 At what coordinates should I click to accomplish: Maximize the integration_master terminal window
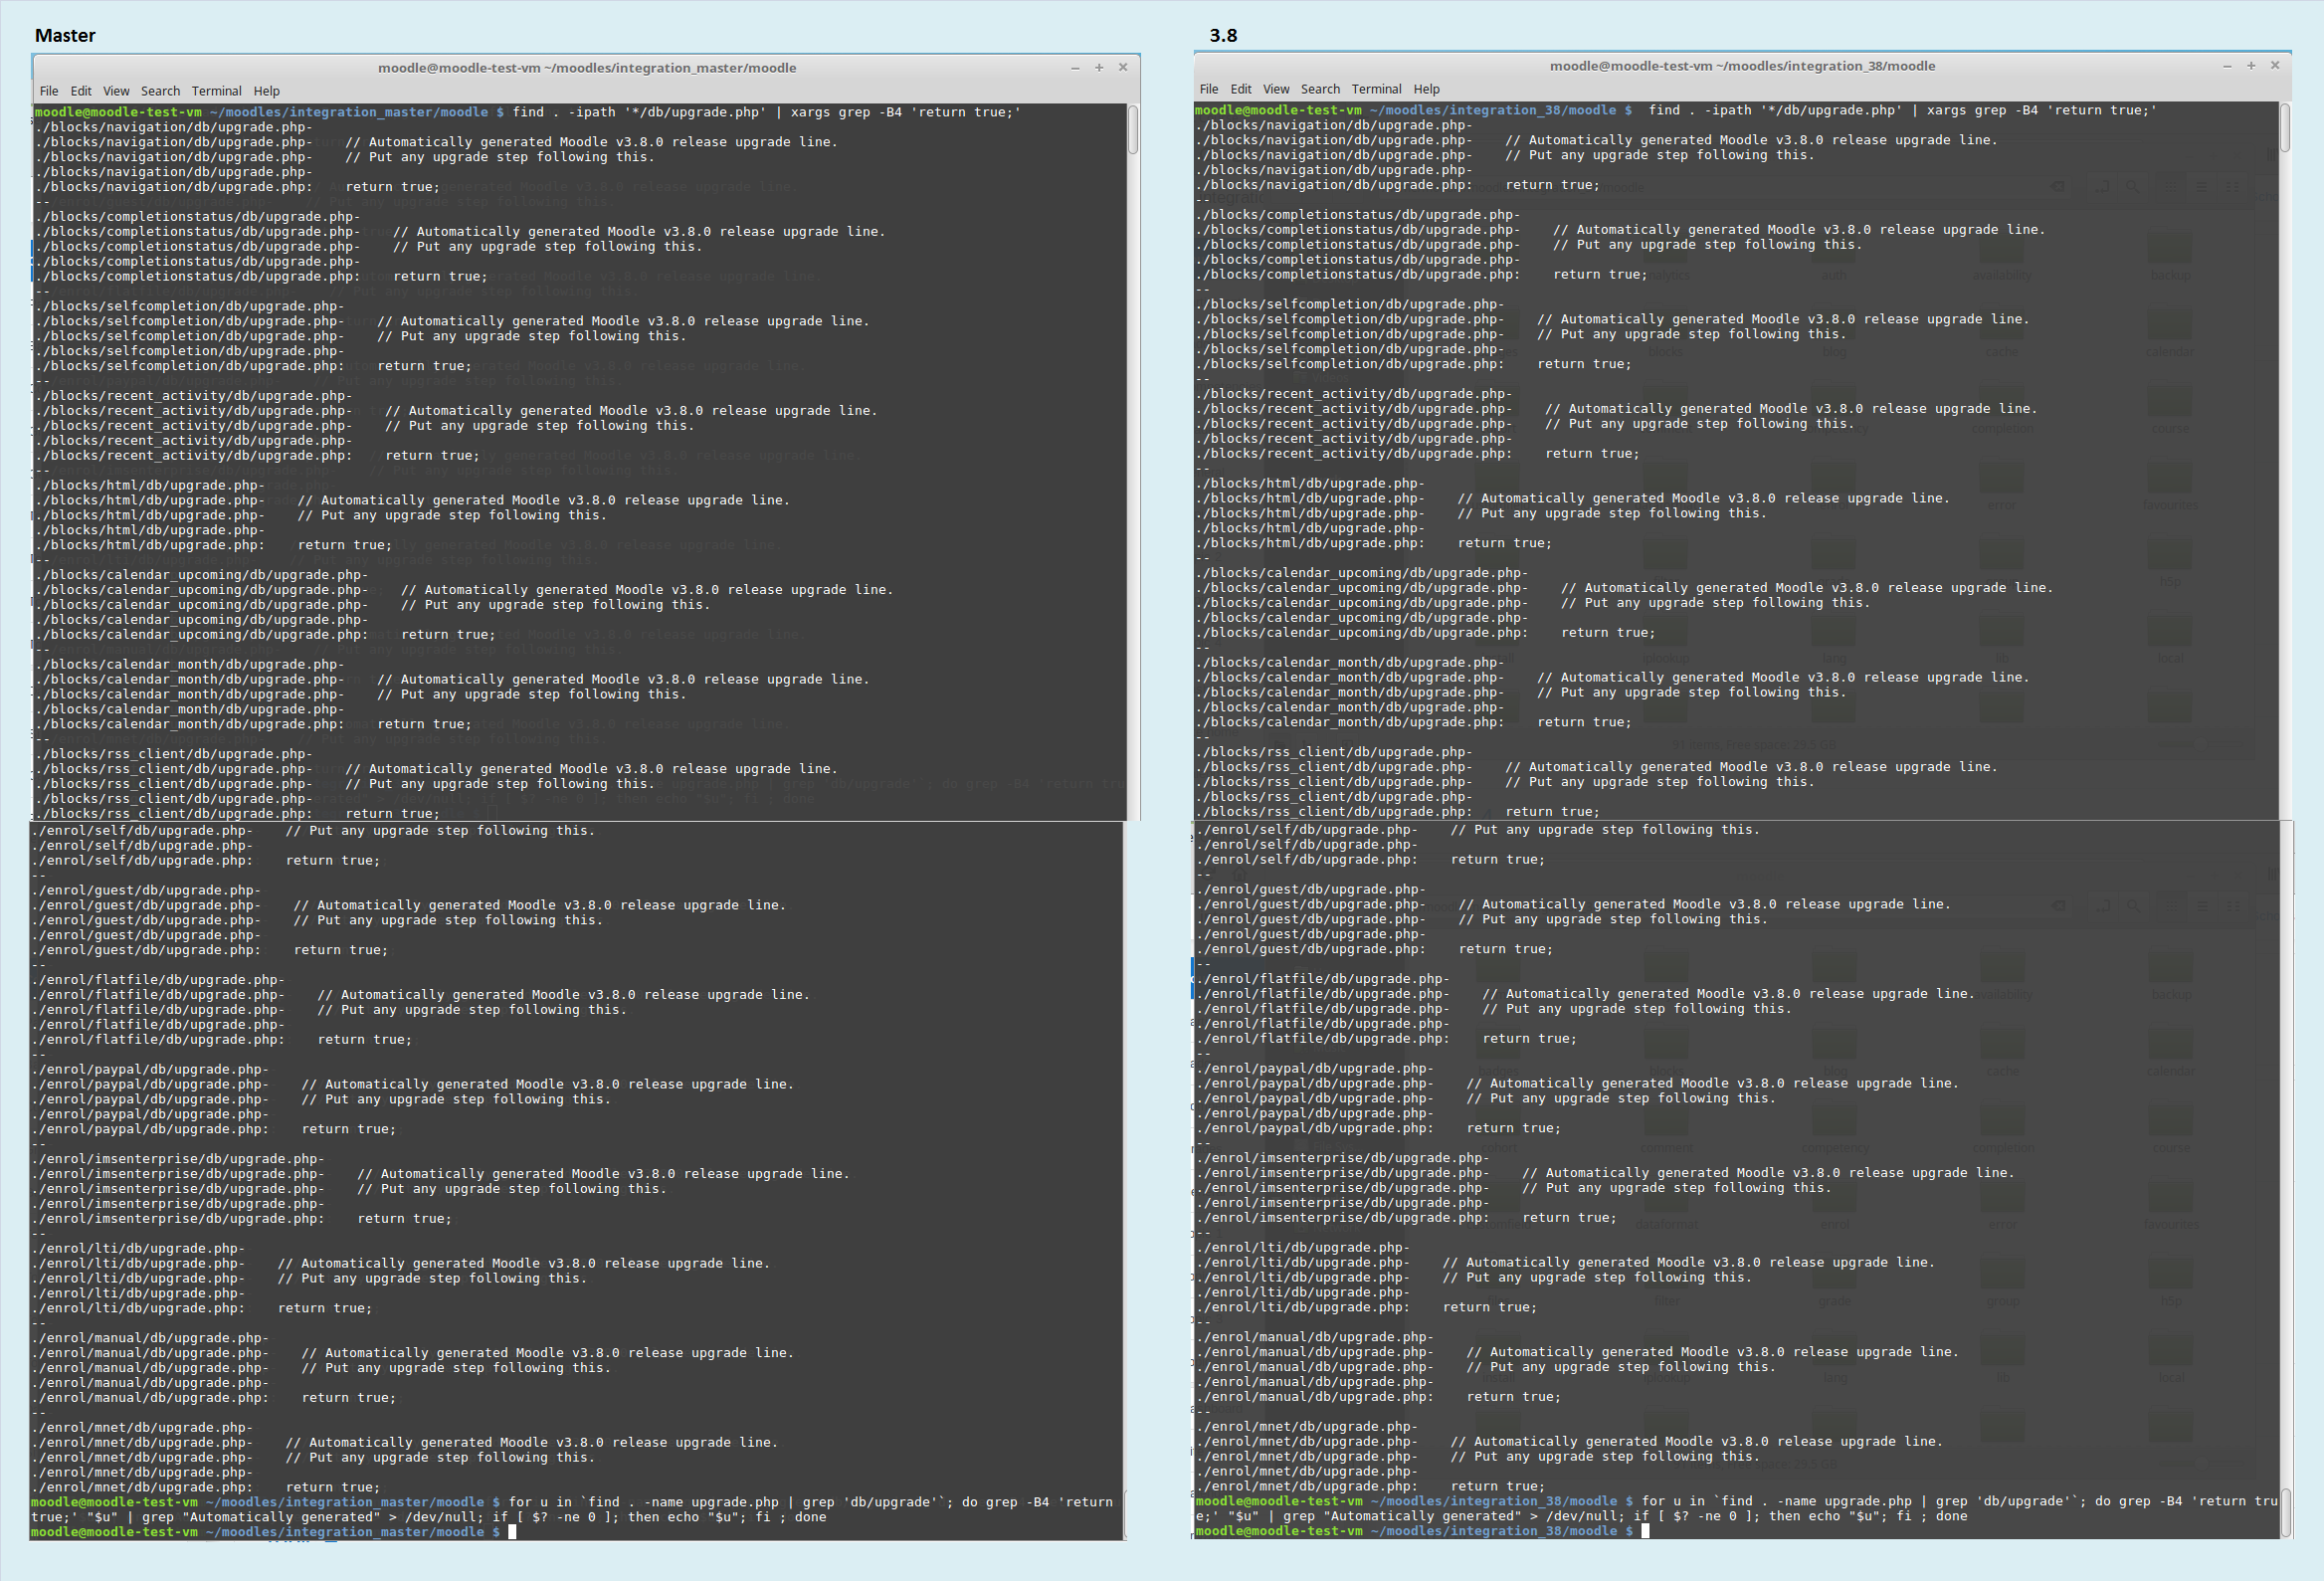coord(1099,68)
